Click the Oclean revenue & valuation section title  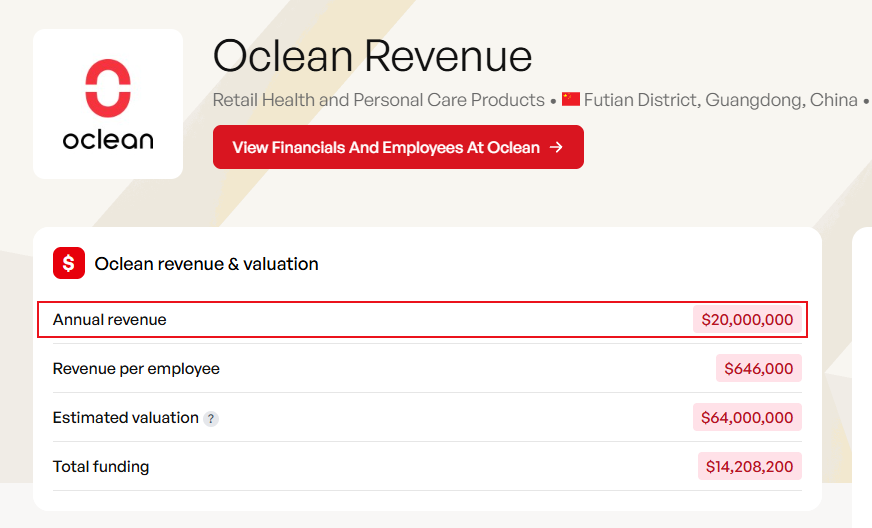pyautogui.click(x=206, y=264)
